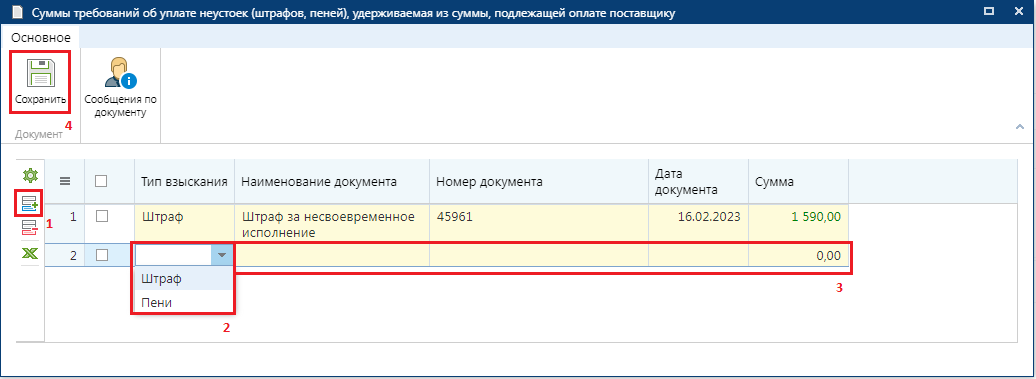
Task: Click Номер документа column header
Action: pos(538,182)
